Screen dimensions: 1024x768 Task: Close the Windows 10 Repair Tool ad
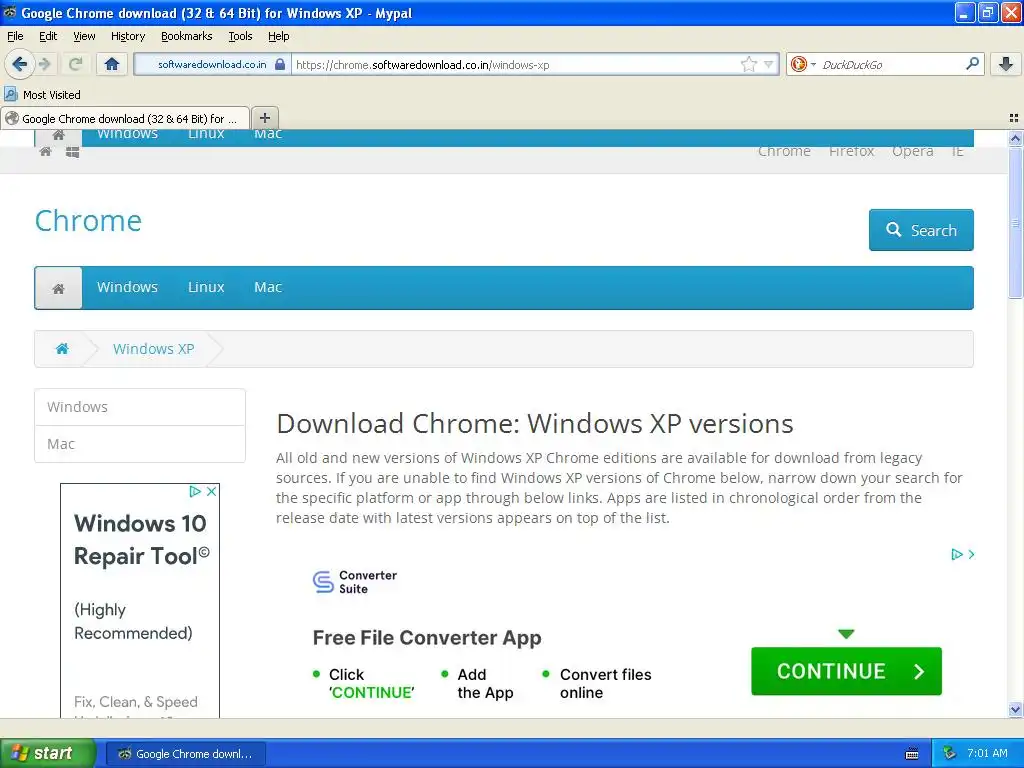[x=212, y=491]
